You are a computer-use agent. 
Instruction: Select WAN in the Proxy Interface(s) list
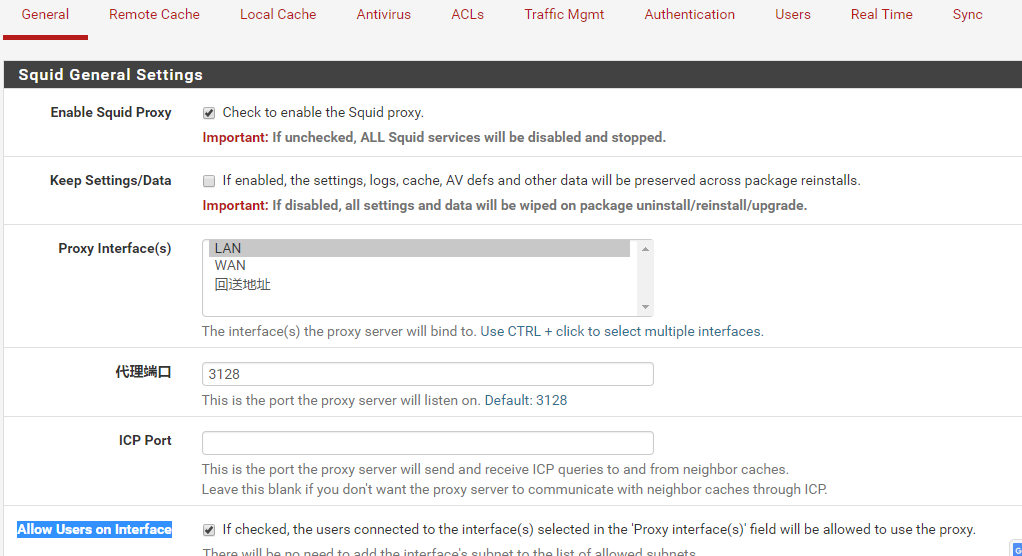pyautogui.click(x=419, y=265)
